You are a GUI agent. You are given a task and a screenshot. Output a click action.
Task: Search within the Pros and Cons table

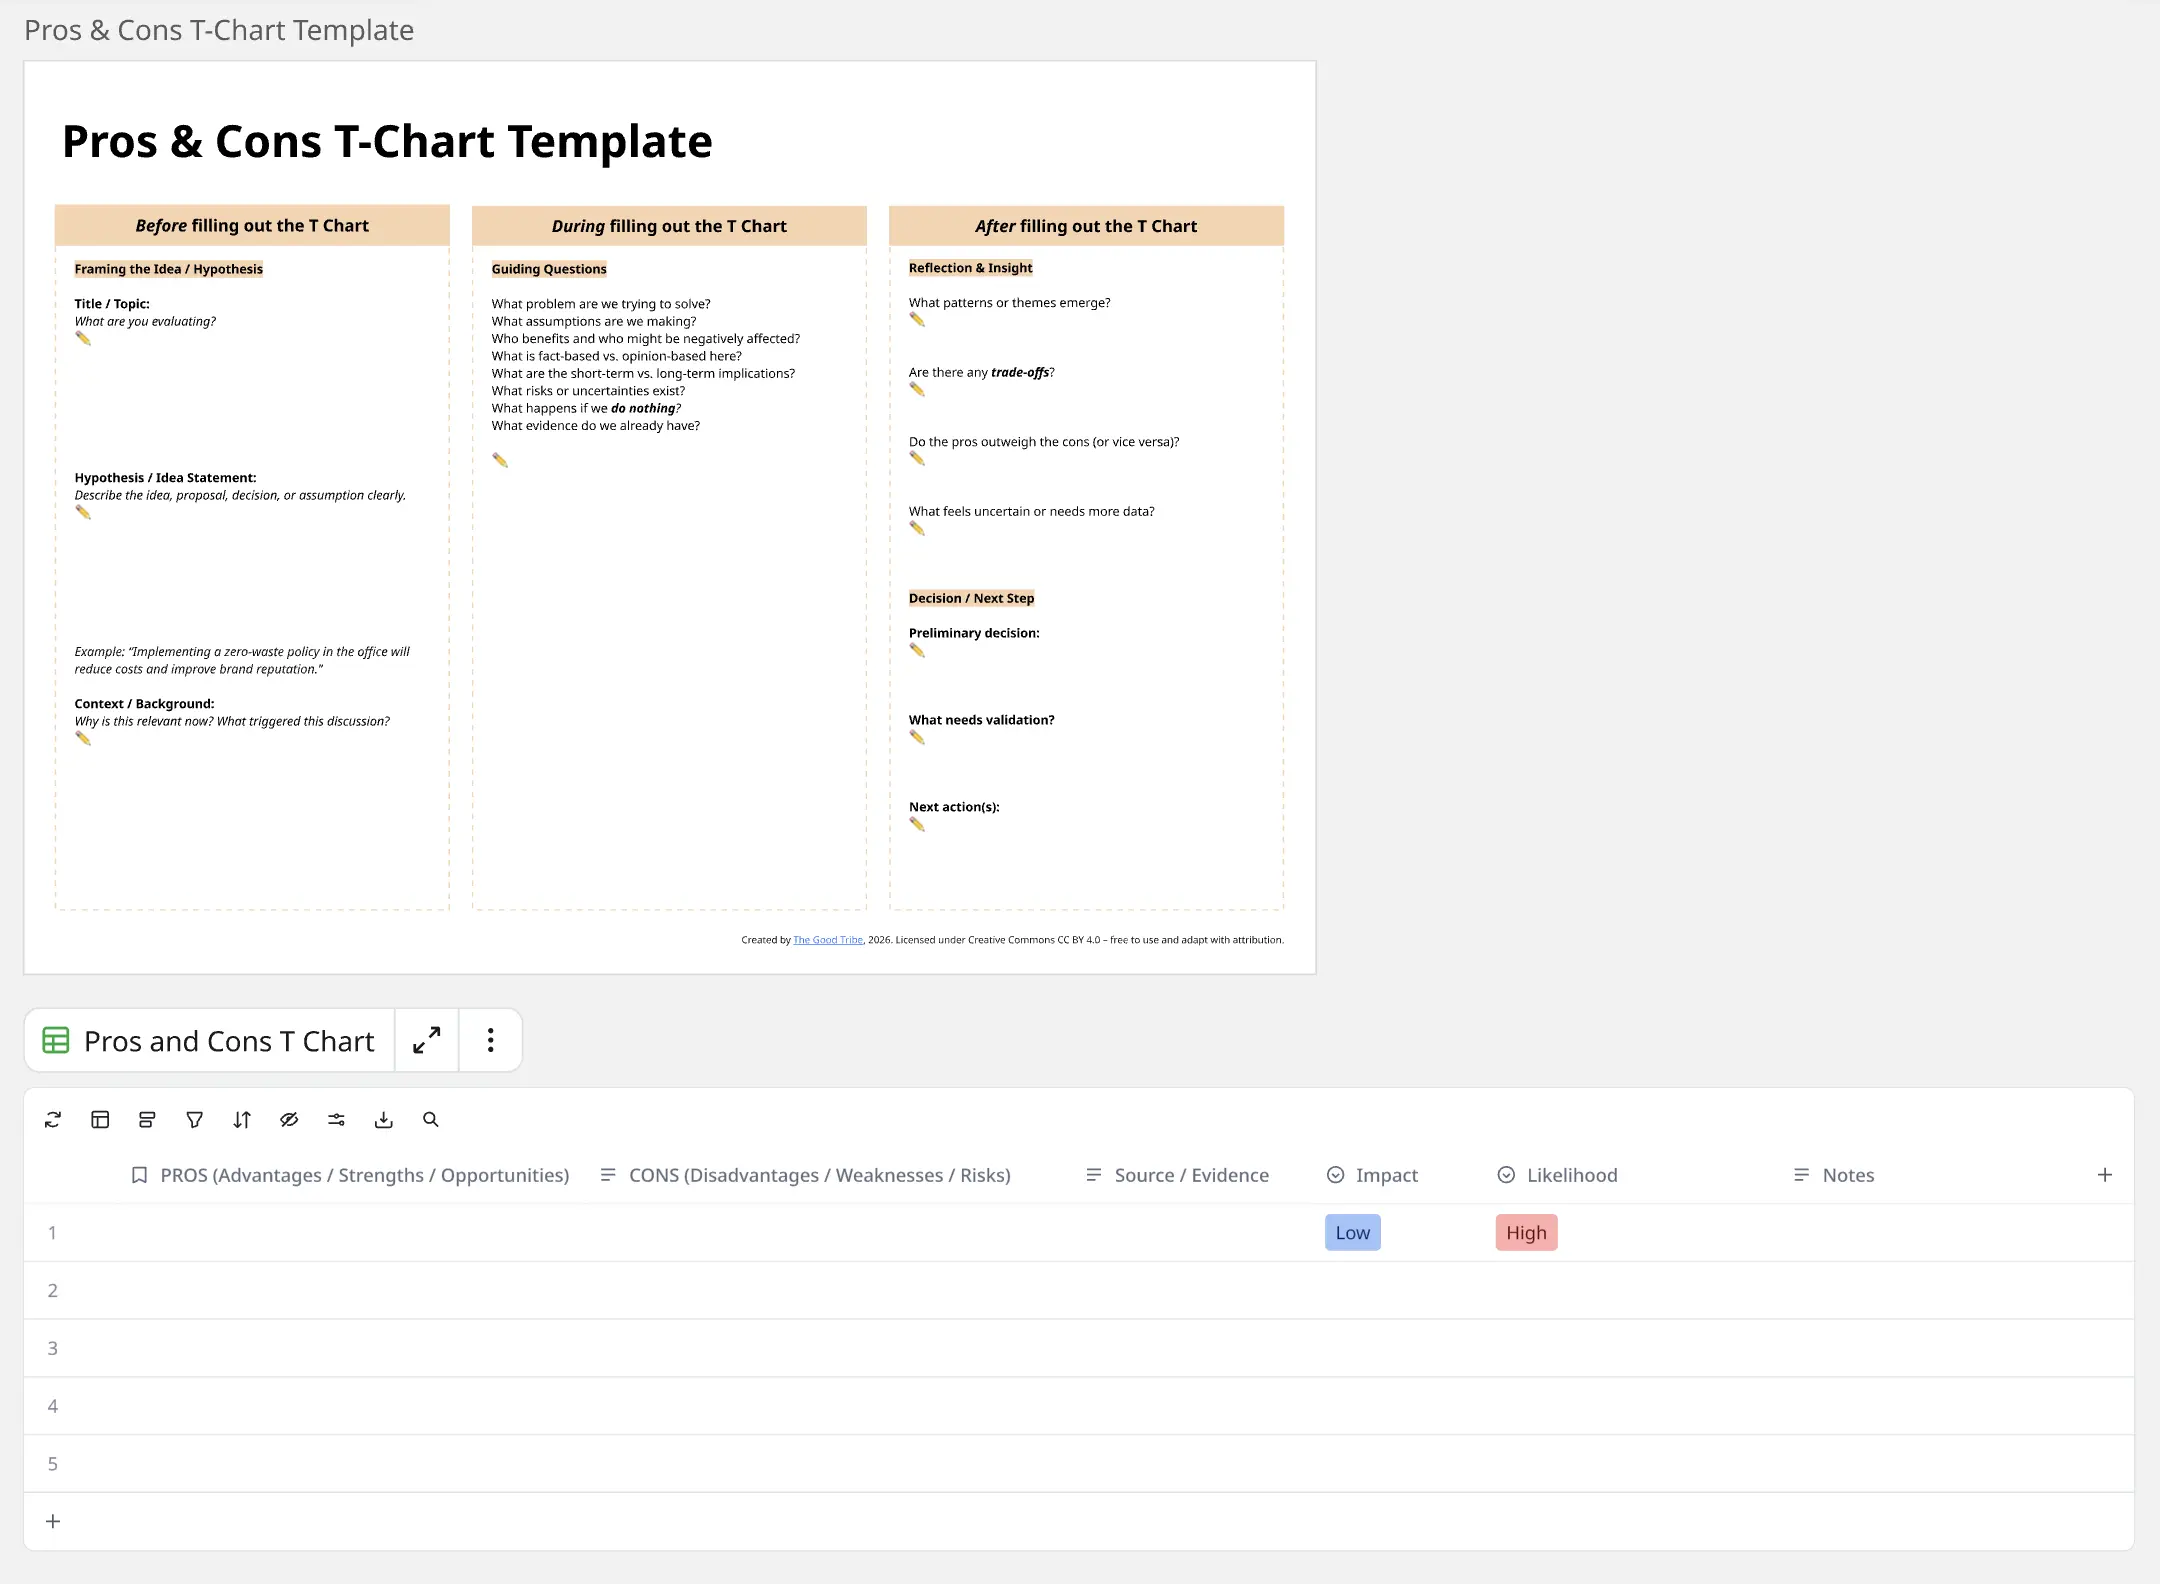point(430,1119)
